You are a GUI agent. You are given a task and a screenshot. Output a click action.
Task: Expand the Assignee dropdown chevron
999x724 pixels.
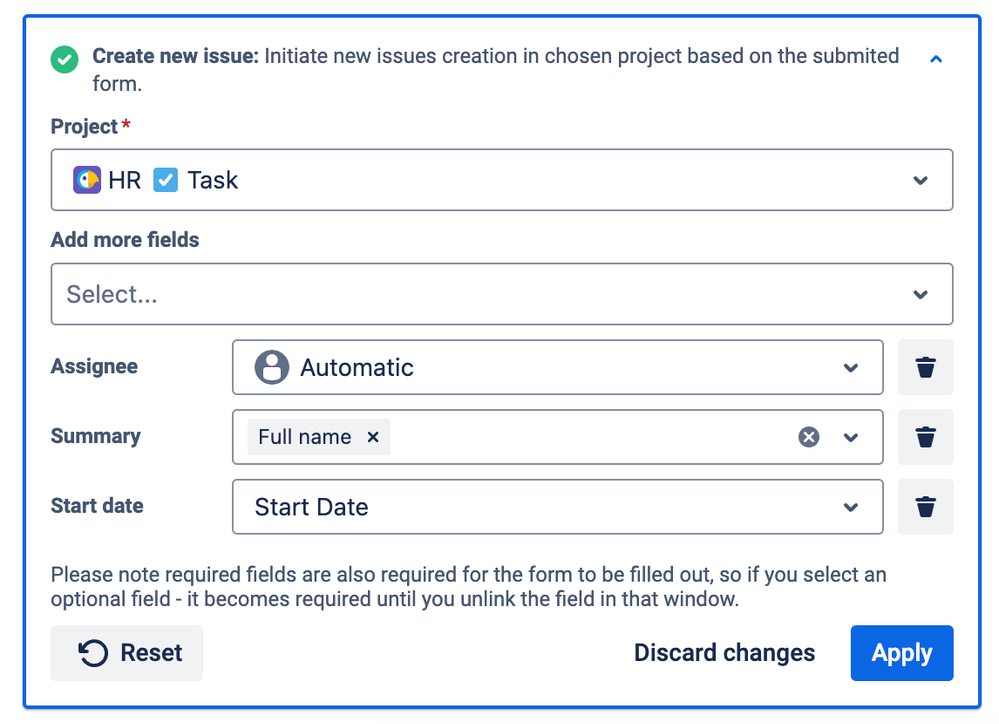[x=851, y=368]
